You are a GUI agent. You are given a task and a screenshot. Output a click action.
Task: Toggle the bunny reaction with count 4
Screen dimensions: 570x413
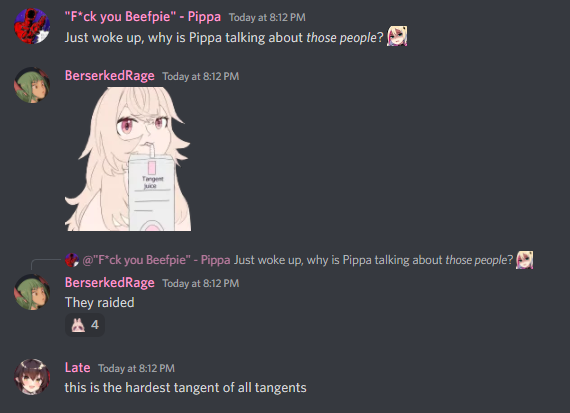(x=85, y=325)
